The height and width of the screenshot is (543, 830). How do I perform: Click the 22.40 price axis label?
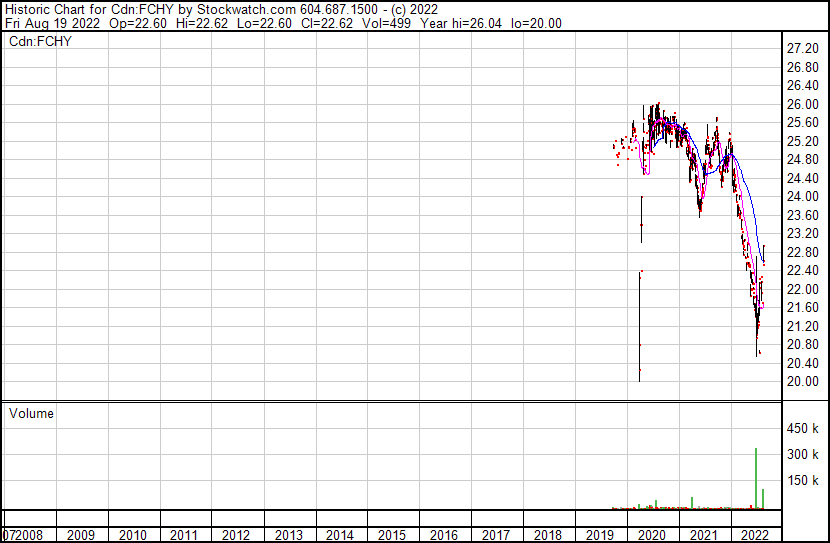(x=803, y=271)
